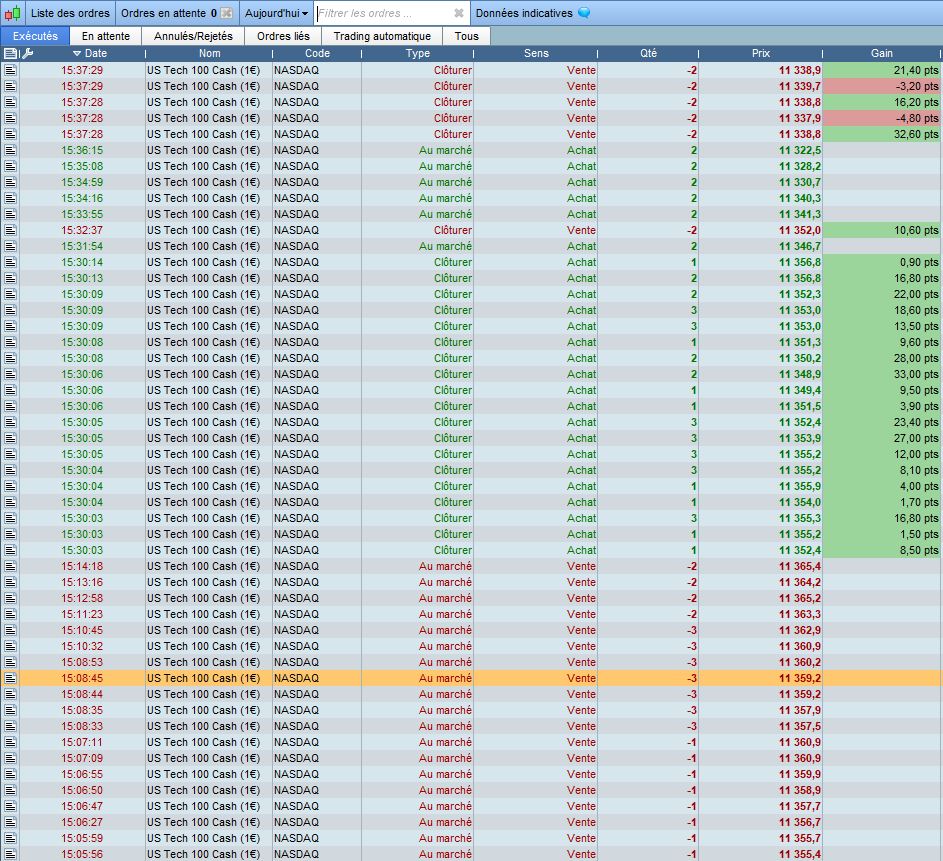
Task: Open the Trading automatique tab
Action: [382, 36]
